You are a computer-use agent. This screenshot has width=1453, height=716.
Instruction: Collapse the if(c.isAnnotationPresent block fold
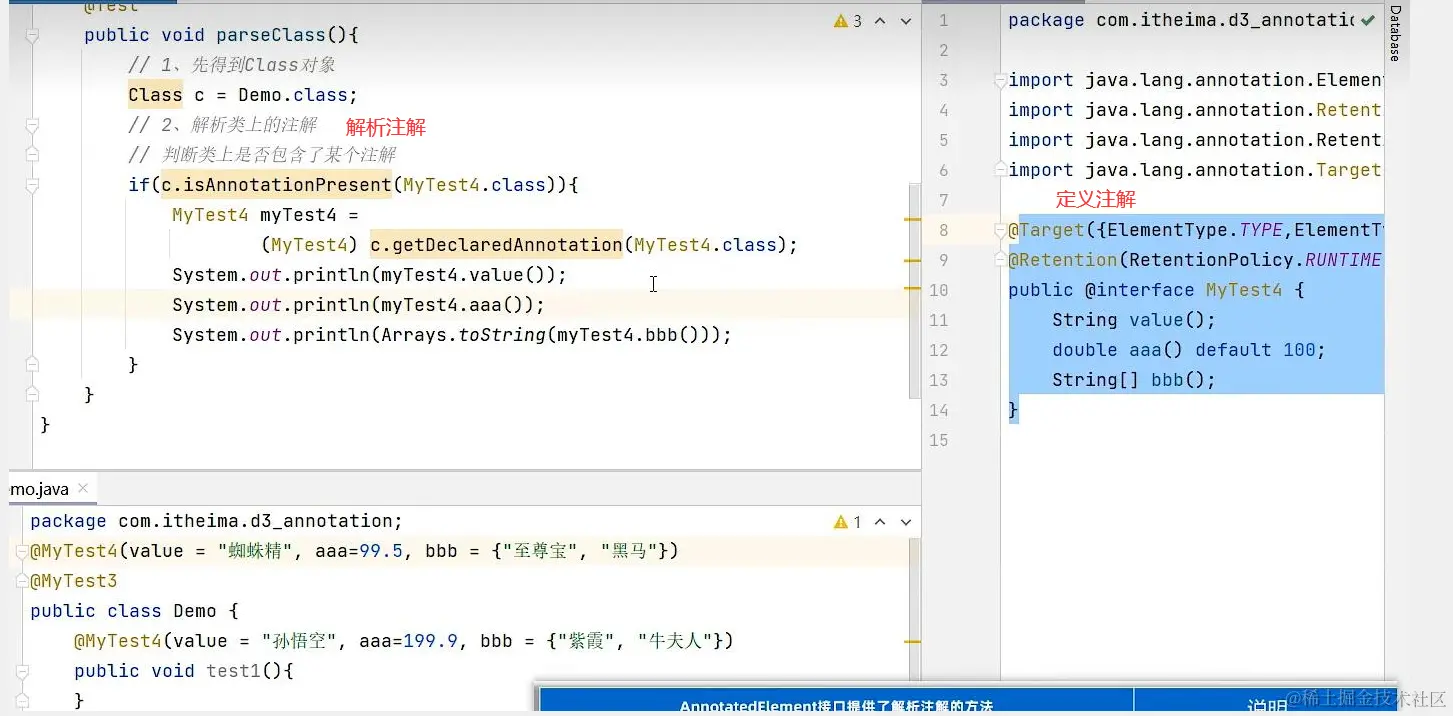(32, 186)
